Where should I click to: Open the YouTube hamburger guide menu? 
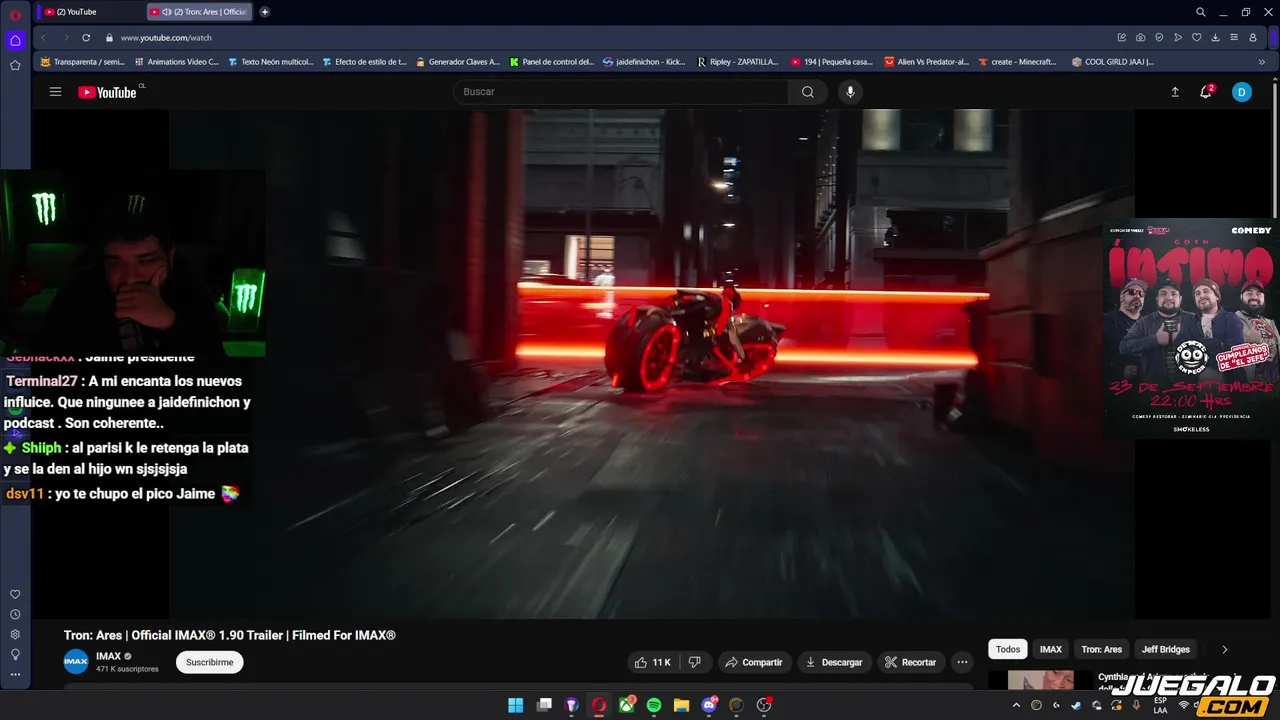[56, 92]
